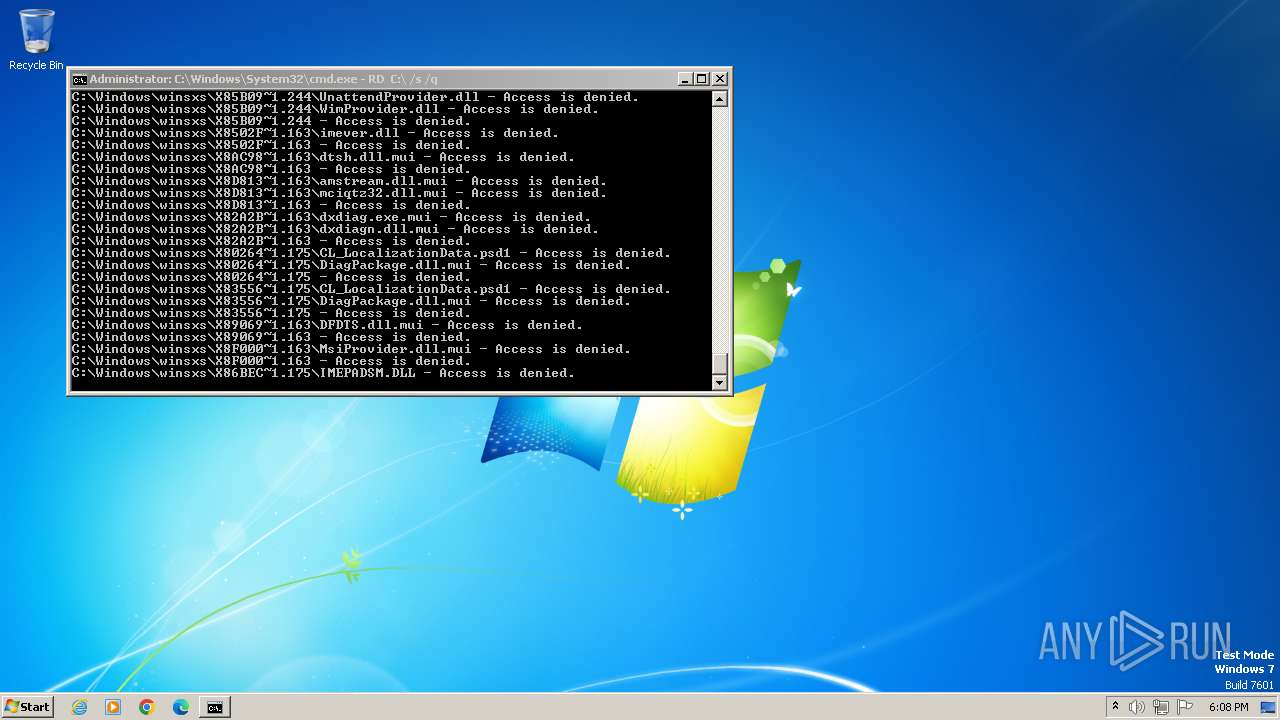Click the line containing dxdiagn.dll.mui
Viewport: 1280px width, 720px height.
[x=335, y=229]
